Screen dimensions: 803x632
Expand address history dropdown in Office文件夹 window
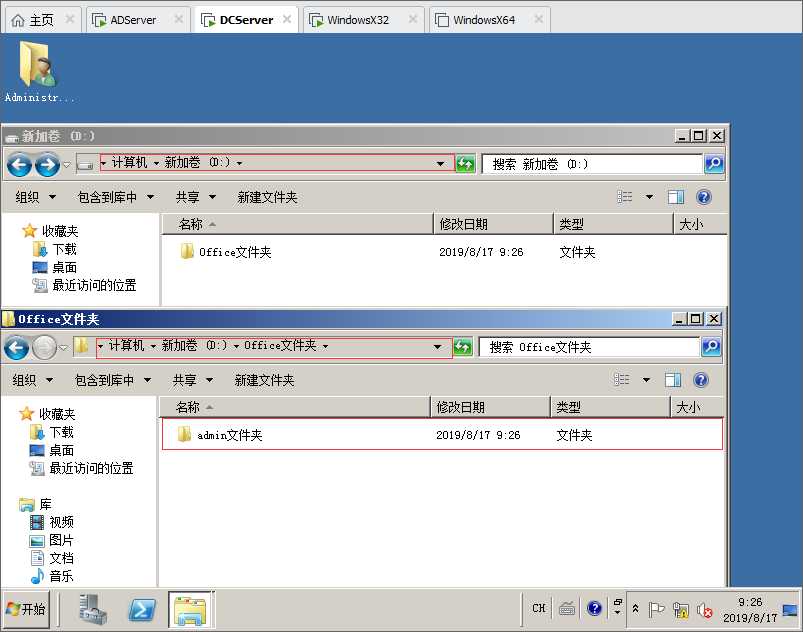click(x=437, y=347)
